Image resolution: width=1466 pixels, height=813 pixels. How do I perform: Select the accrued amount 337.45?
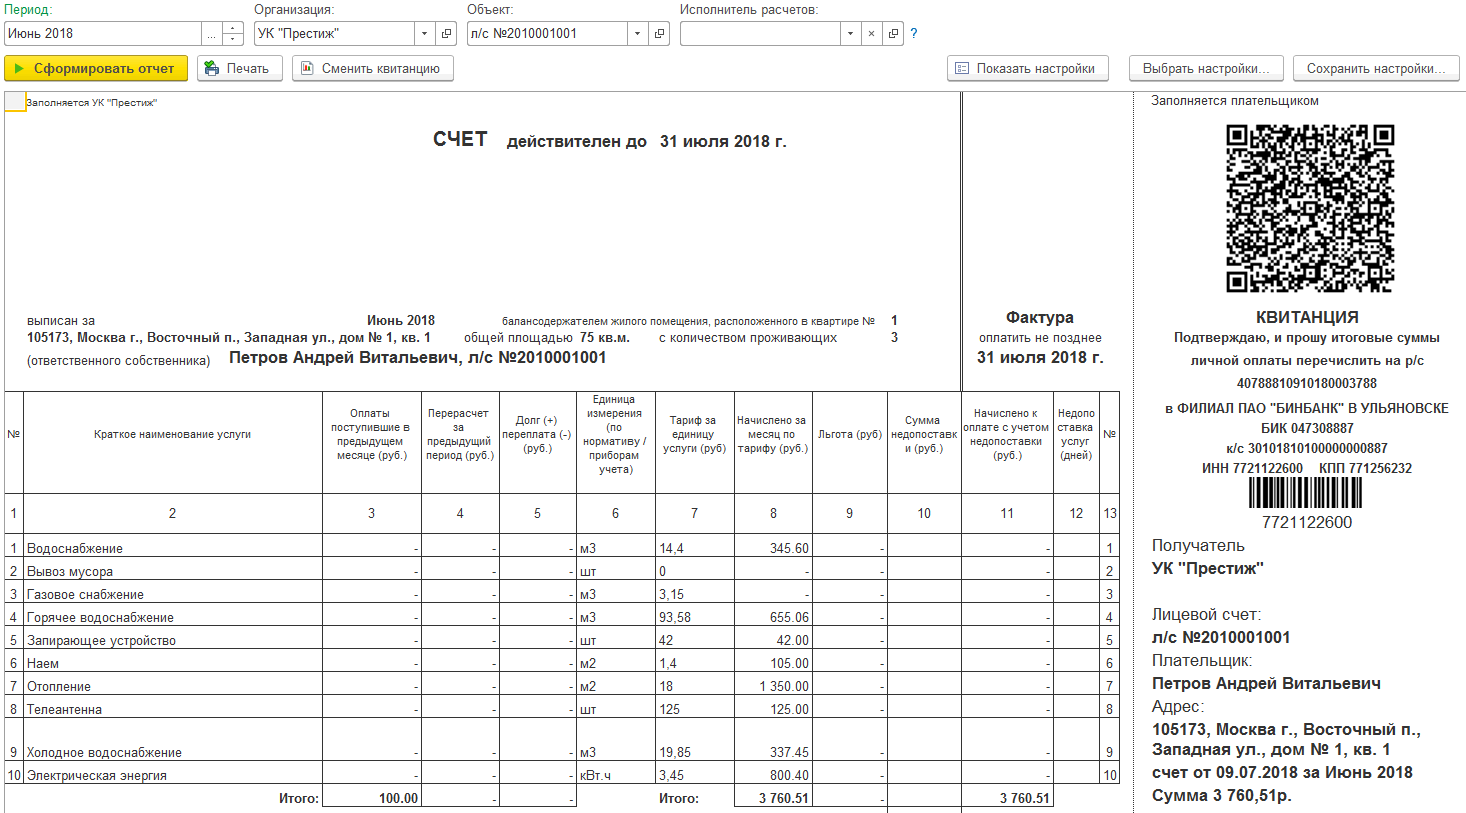pos(789,753)
